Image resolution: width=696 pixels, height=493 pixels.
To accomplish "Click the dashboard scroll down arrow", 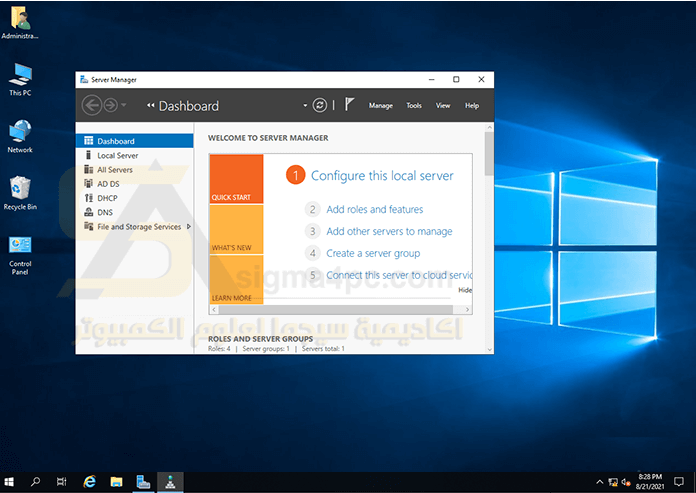I will click(x=489, y=350).
